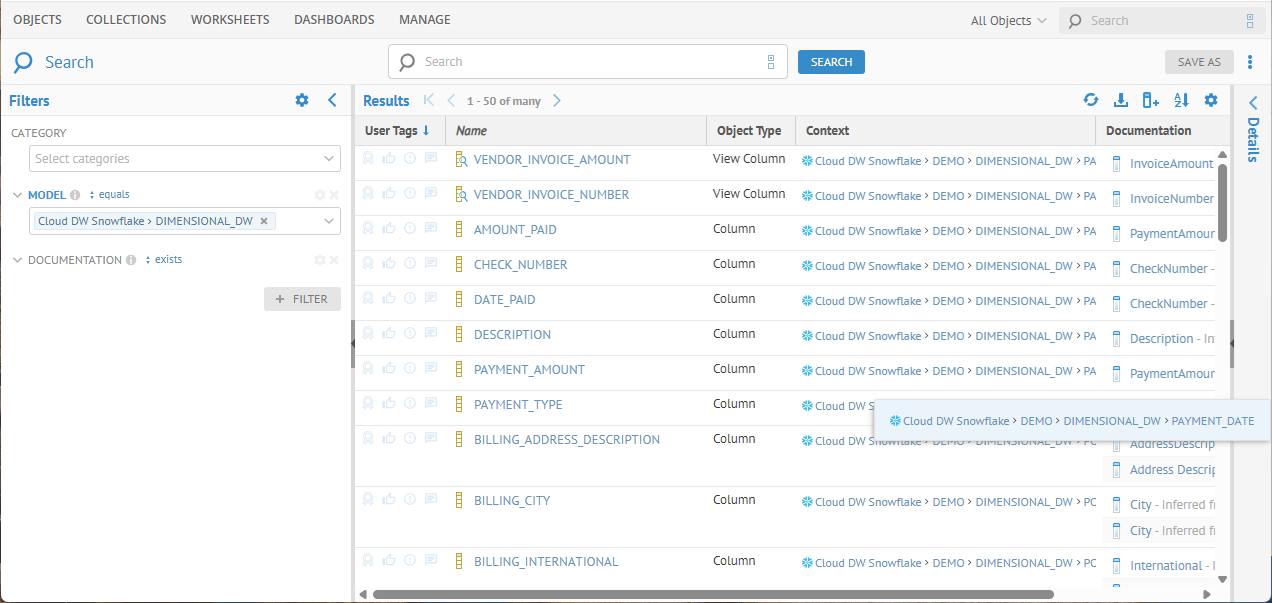Screen dimensions: 1272x603
Task: Click the blue SEARCH button
Action: tap(831, 62)
